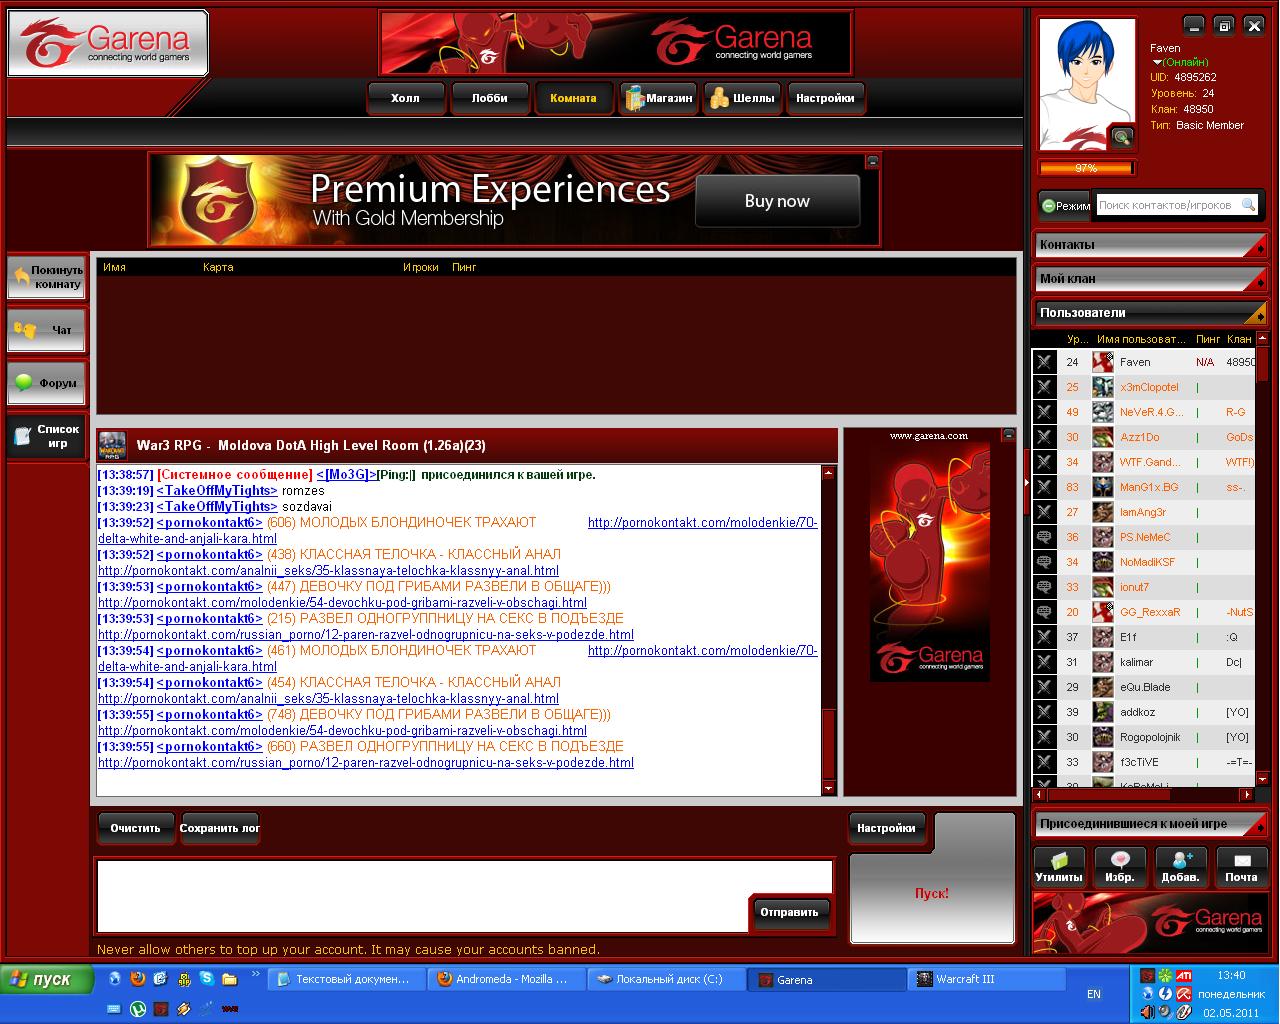The image size is (1280, 1024).
Task: Open online status dropdown arrow near Faven
Action: [x=1157, y=62]
